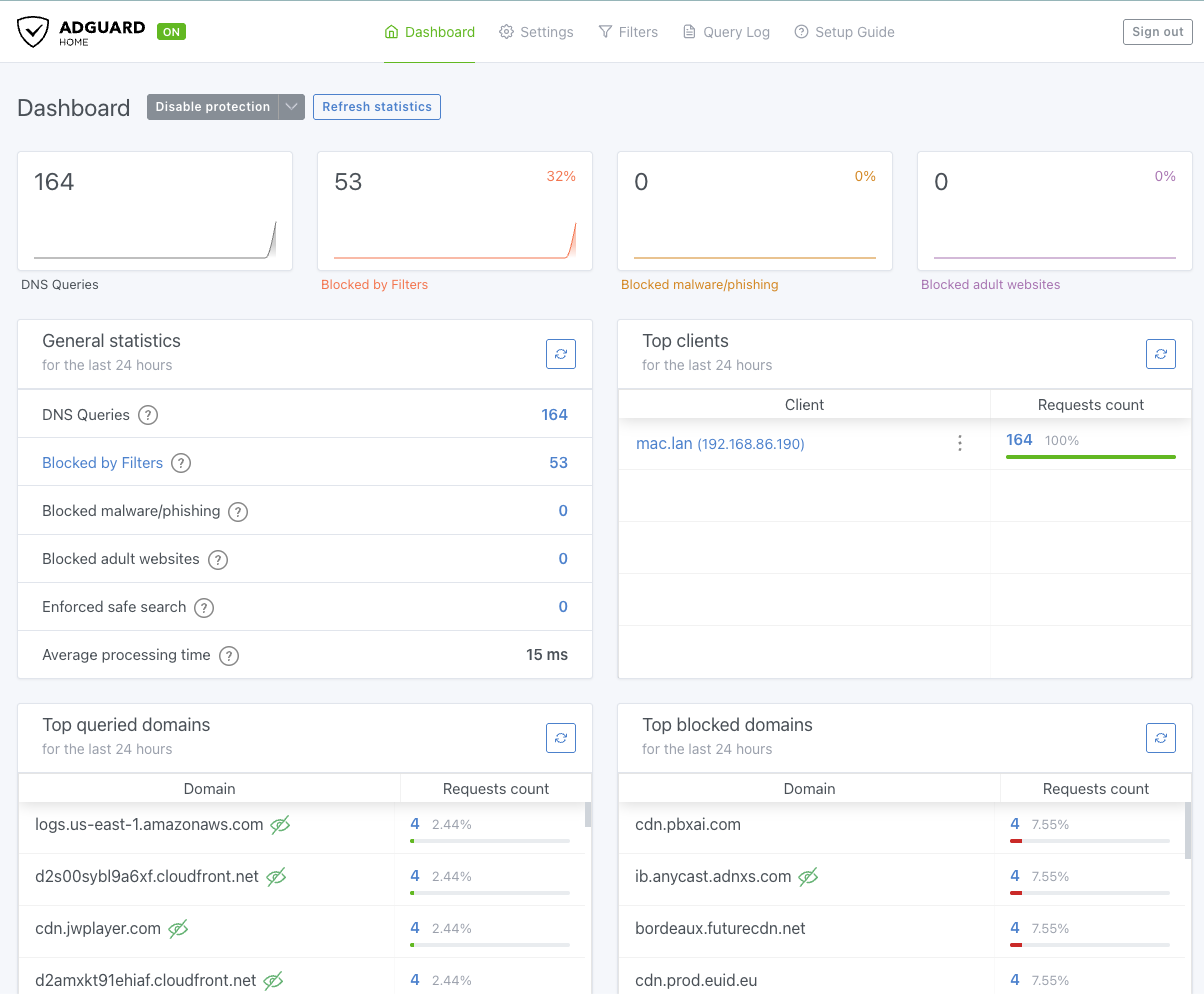This screenshot has height=994, width=1204.
Task: Click the ON status badge
Action: click(171, 32)
